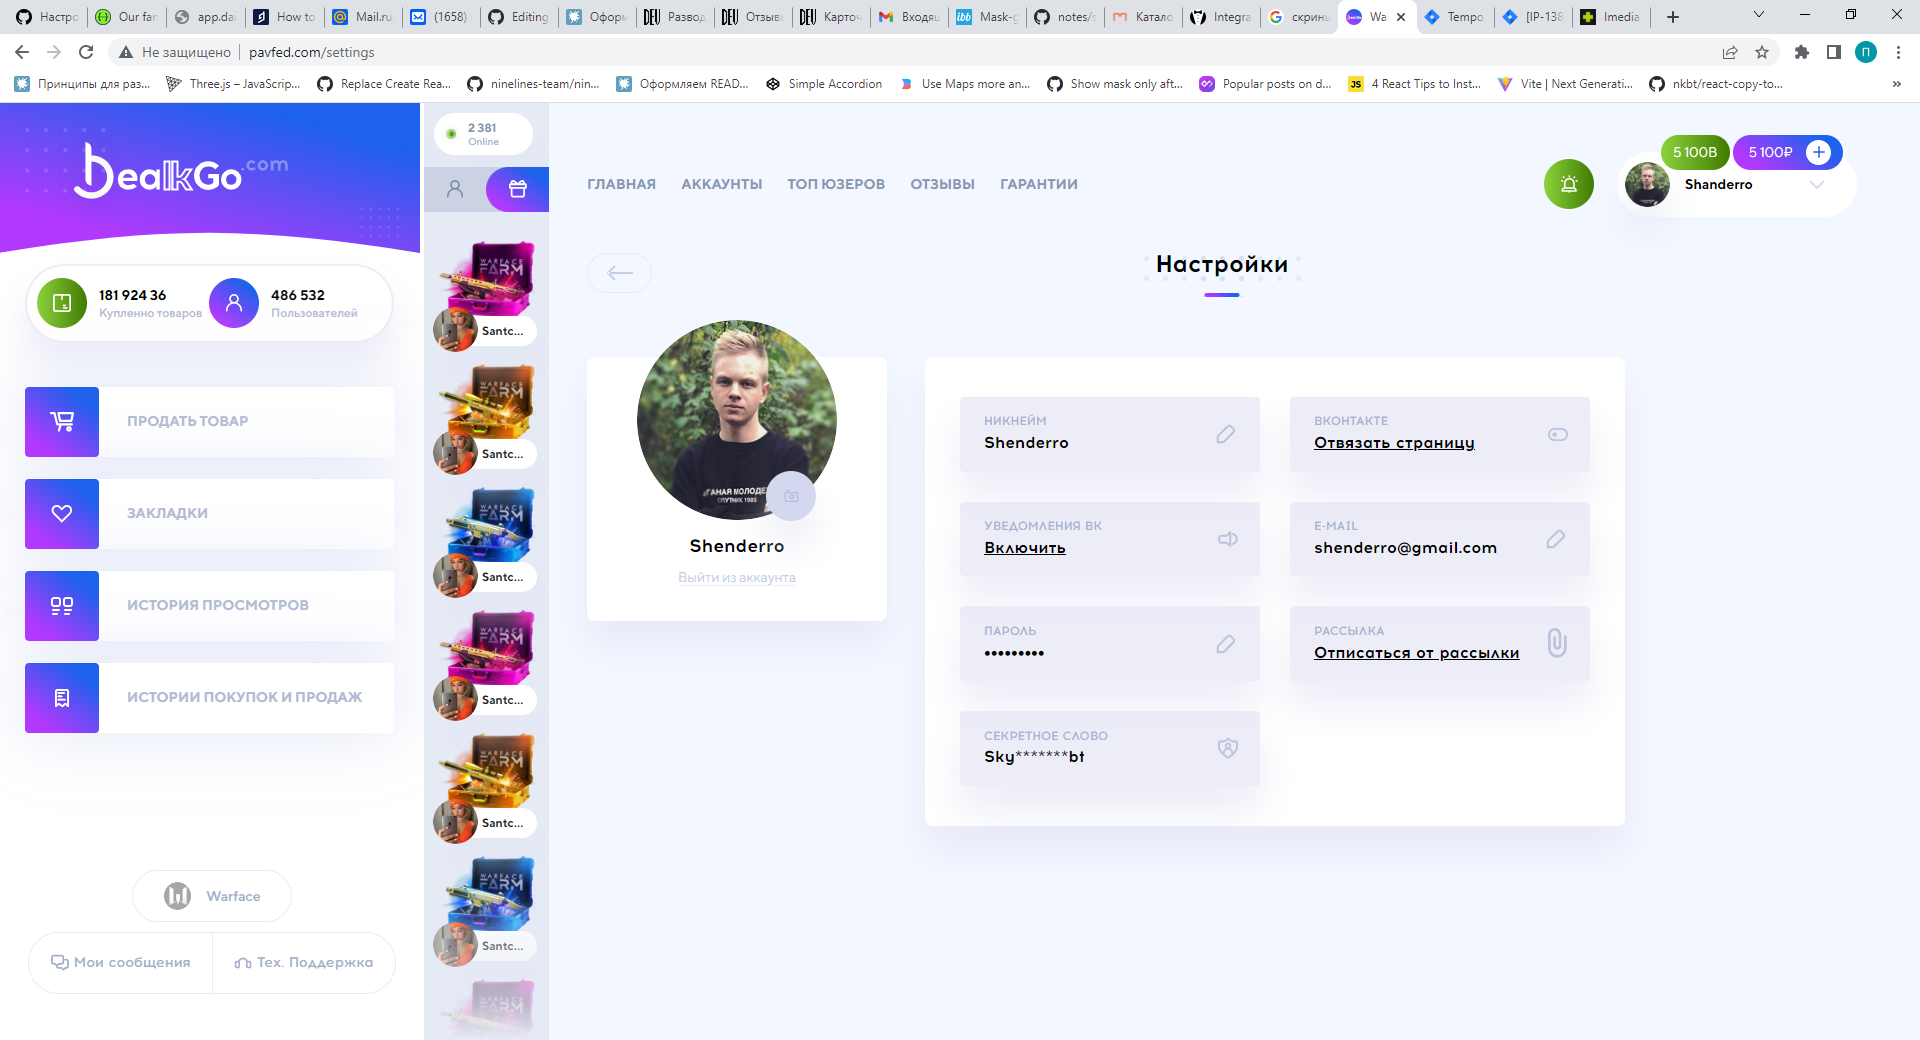Click the camera icon on the profile avatar
Screen dimensions: 1920x1040
pos(791,496)
